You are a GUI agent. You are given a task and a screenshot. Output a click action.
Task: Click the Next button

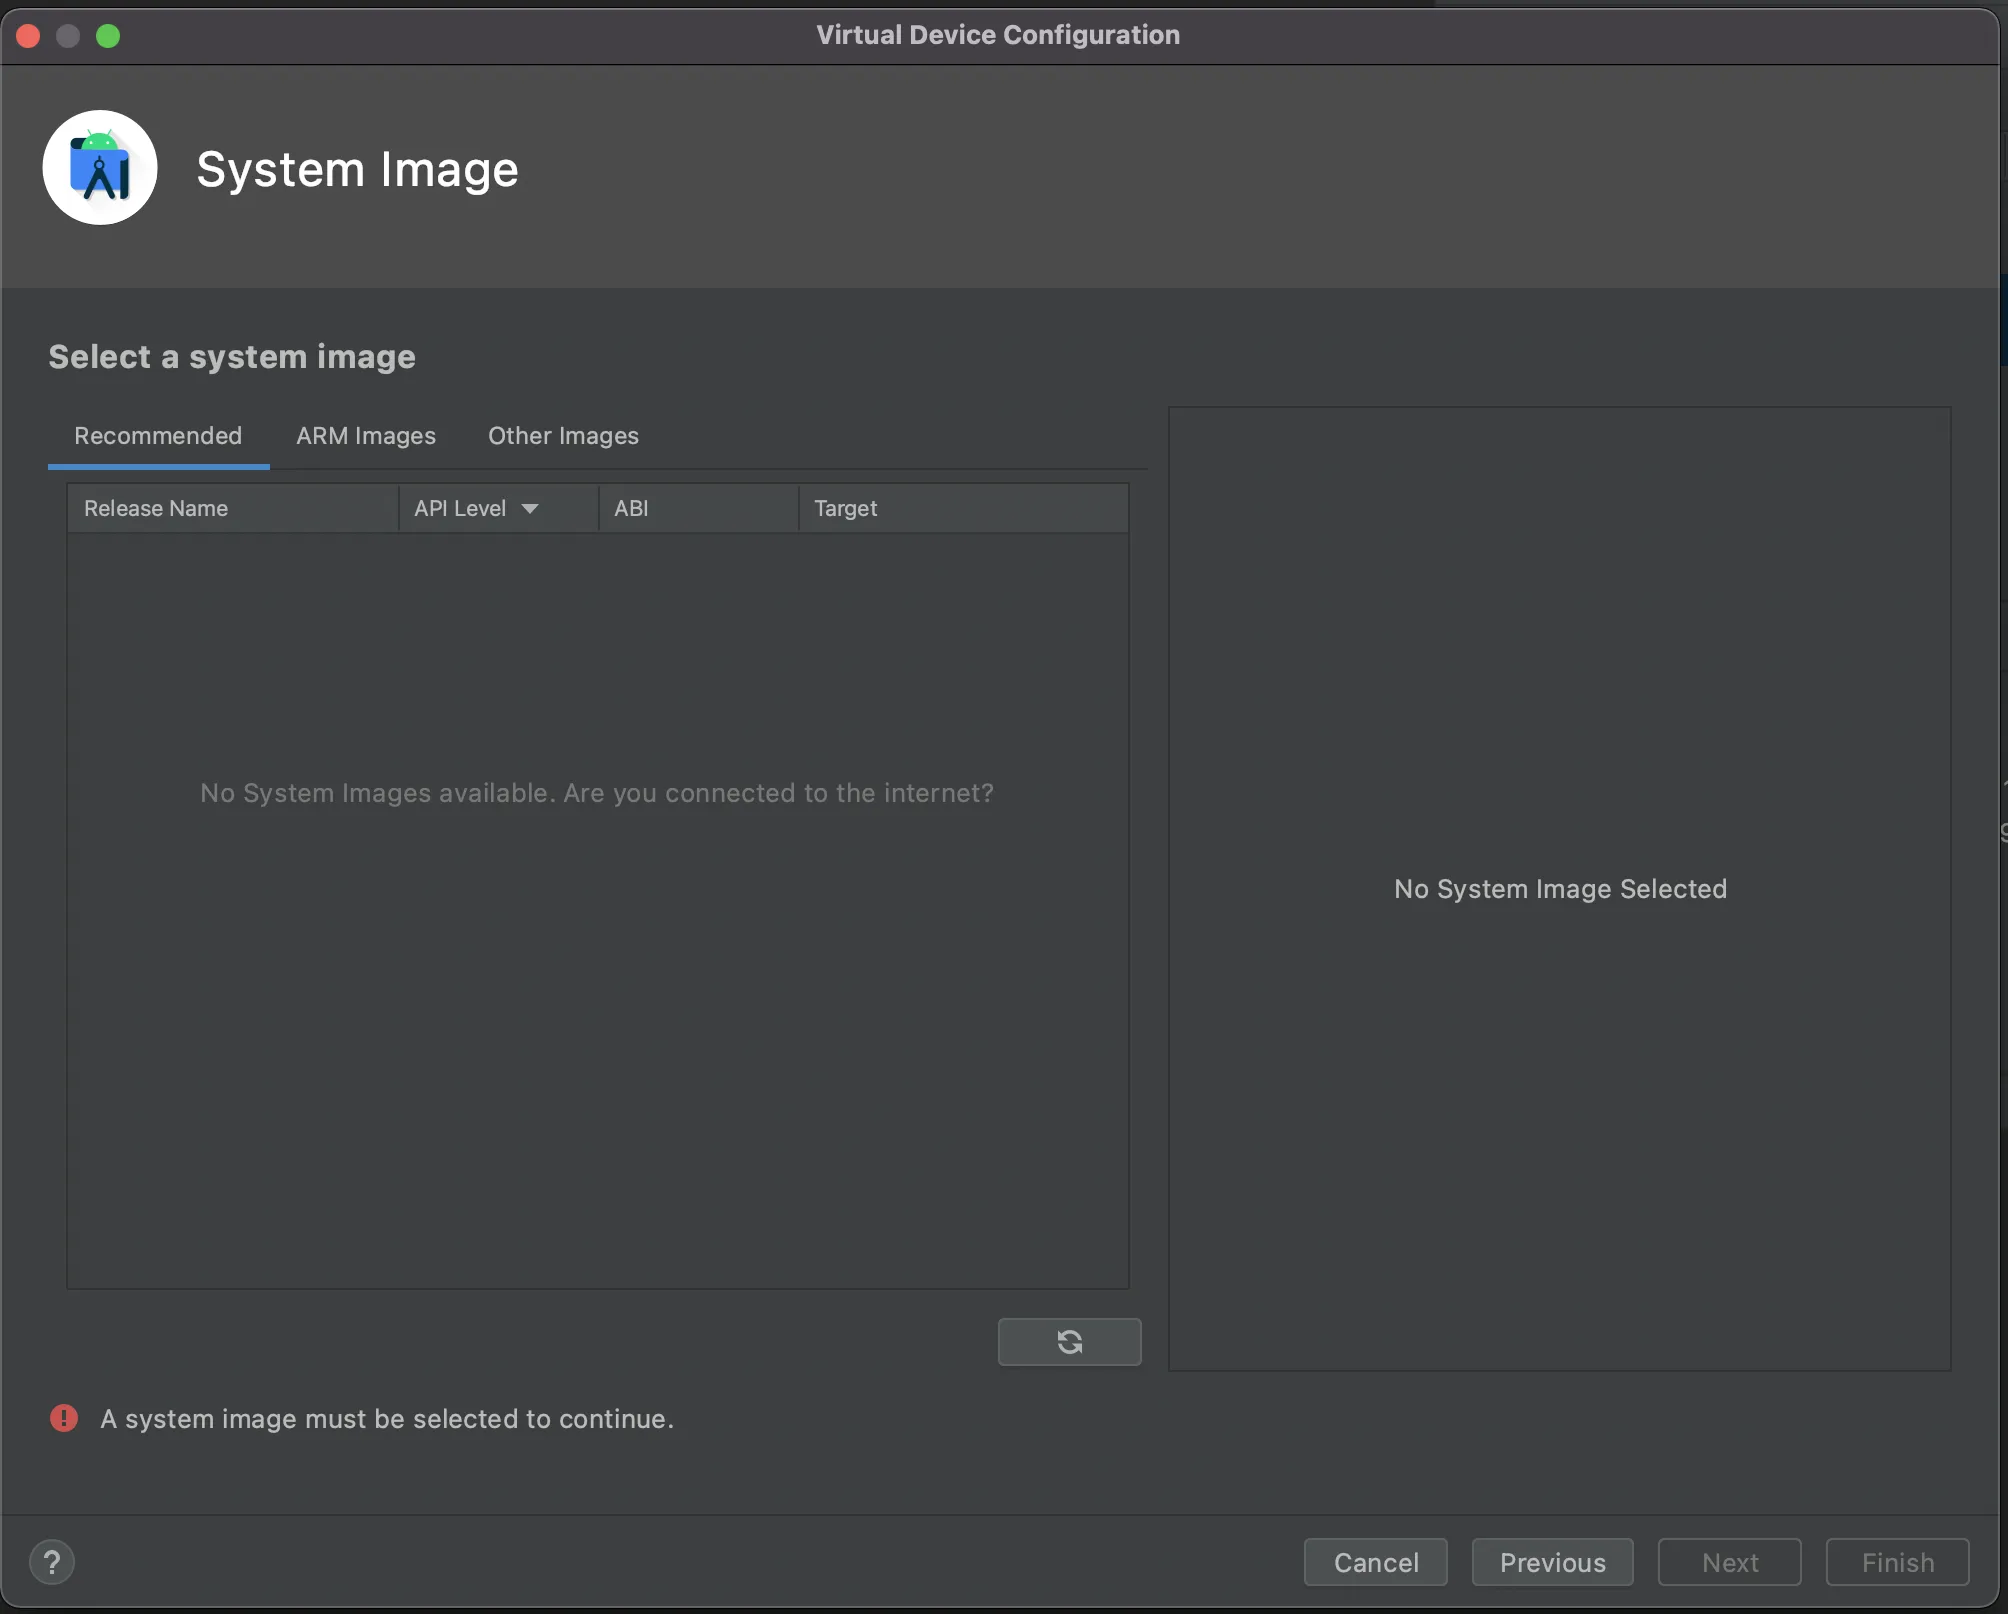[x=1729, y=1562]
